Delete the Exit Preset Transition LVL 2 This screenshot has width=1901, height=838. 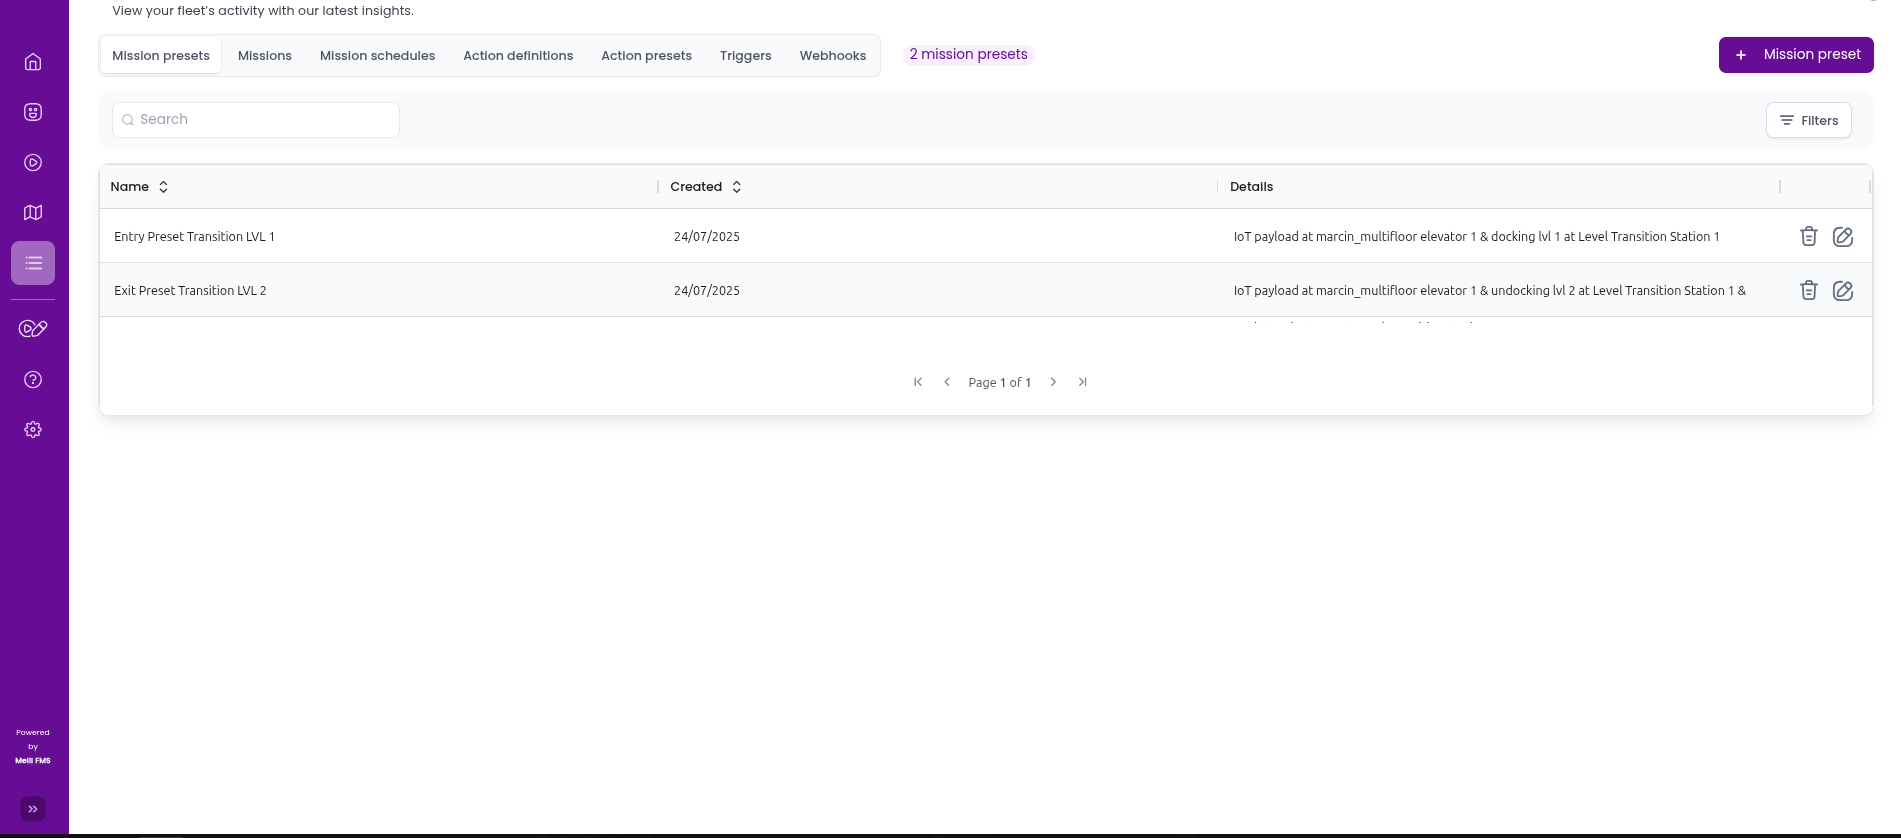tap(1808, 290)
